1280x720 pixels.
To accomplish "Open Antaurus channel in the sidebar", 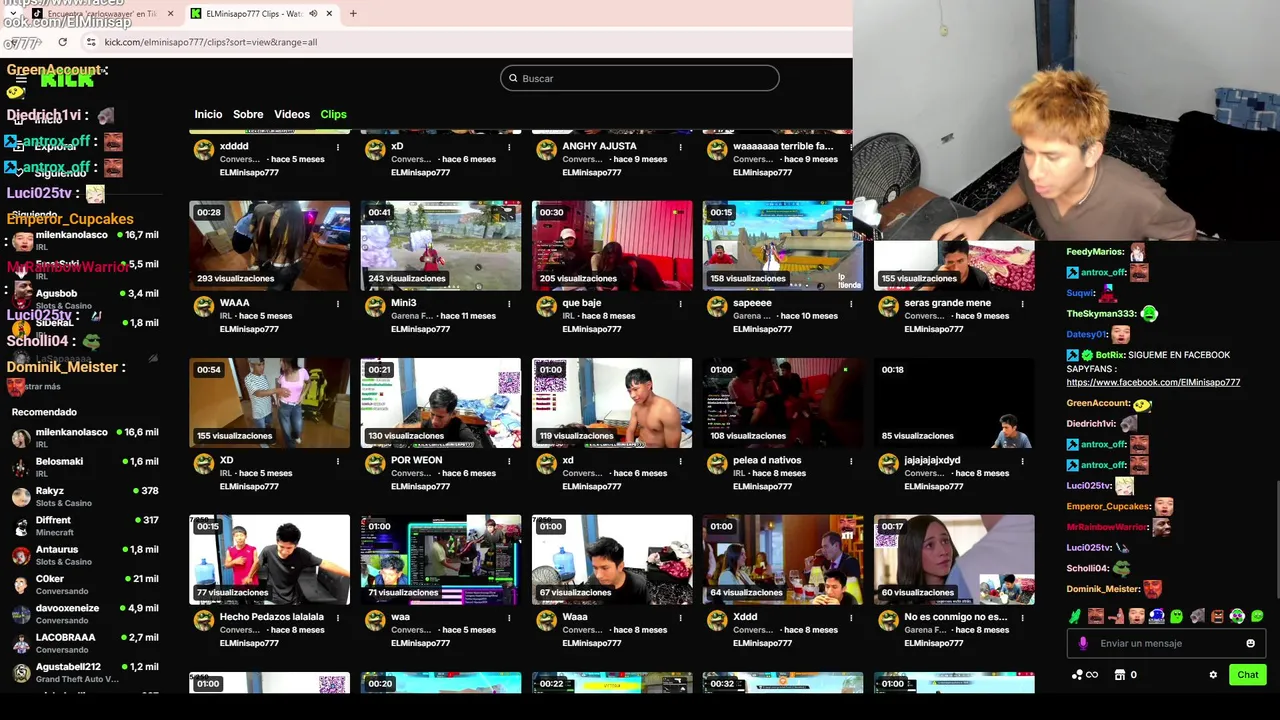I will coord(85,555).
